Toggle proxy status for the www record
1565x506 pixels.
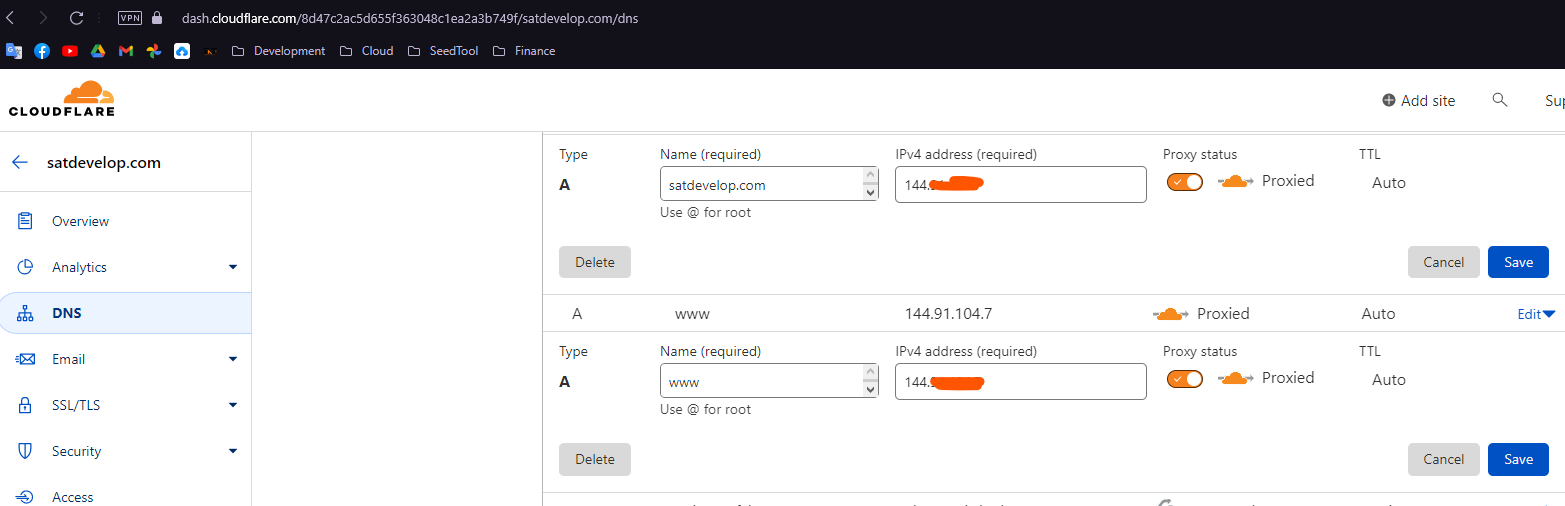(1184, 379)
